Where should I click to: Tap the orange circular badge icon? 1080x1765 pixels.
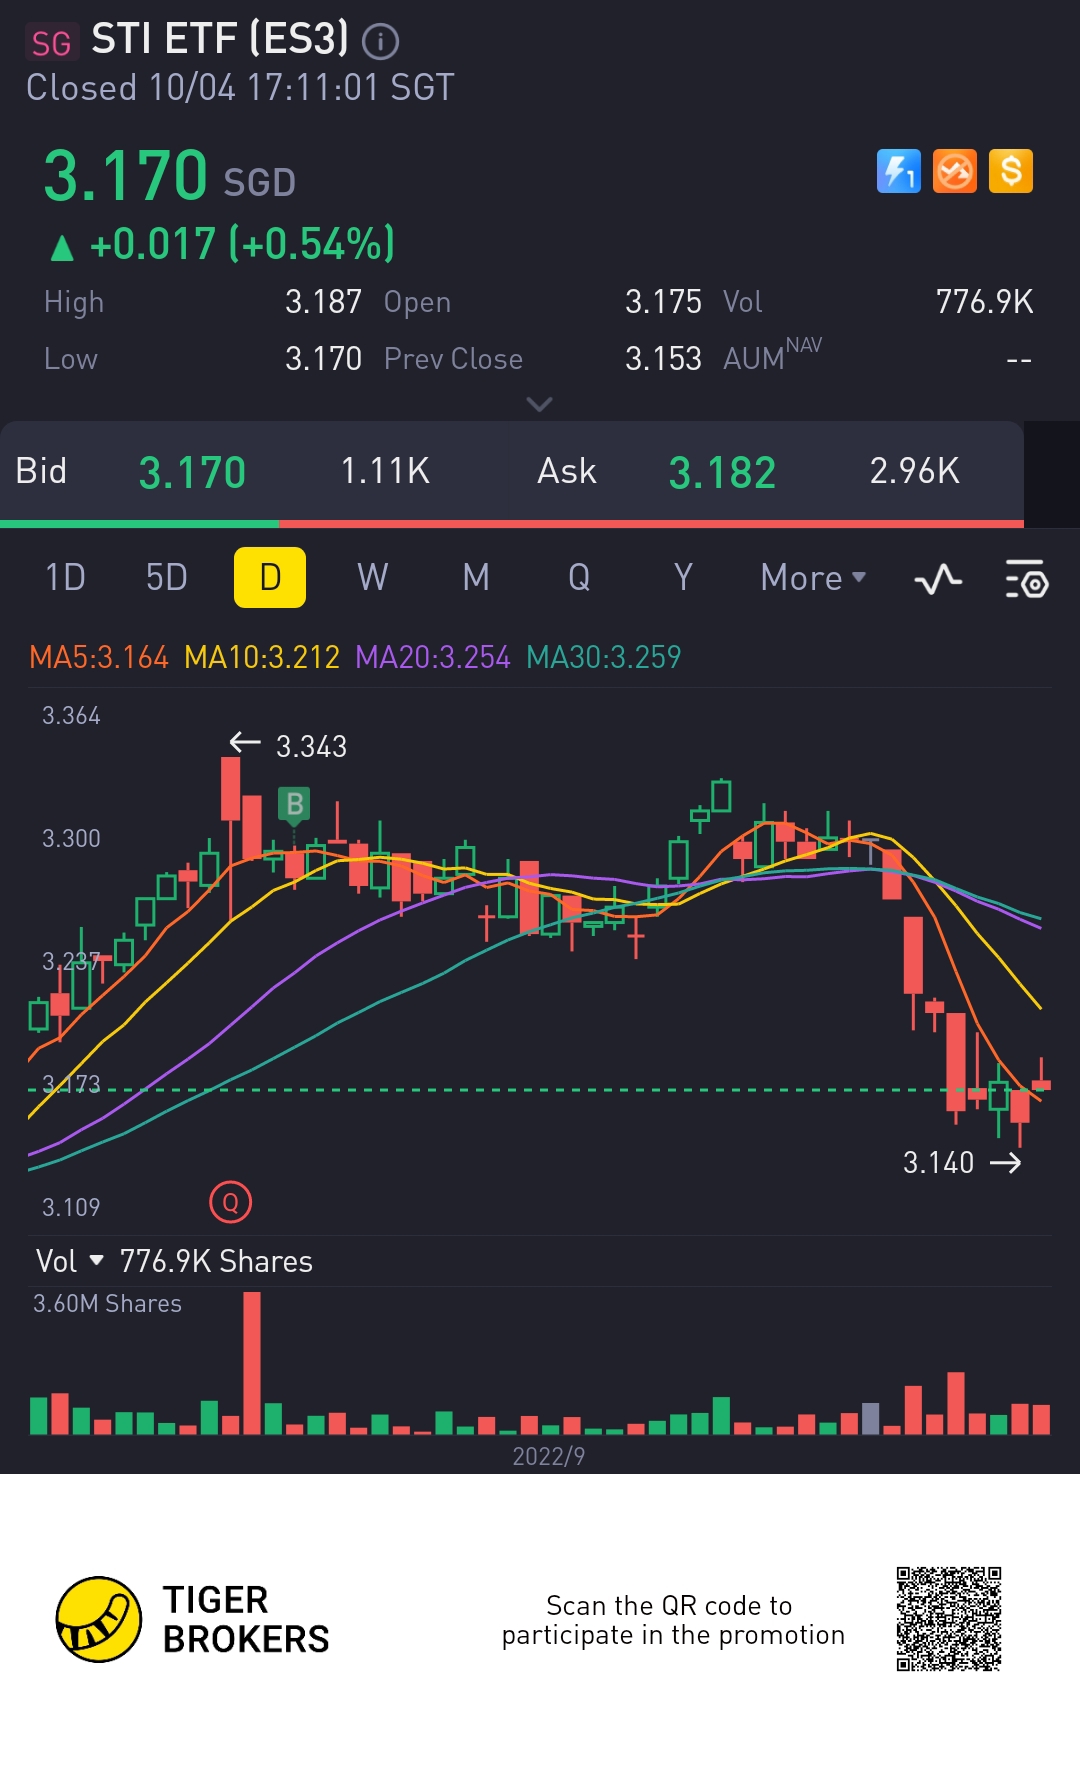[x=955, y=171]
